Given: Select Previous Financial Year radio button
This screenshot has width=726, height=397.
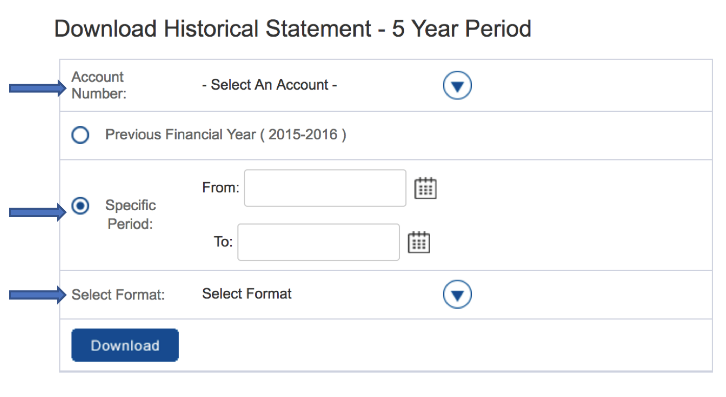Looking at the screenshot, I should pos(80,135).
